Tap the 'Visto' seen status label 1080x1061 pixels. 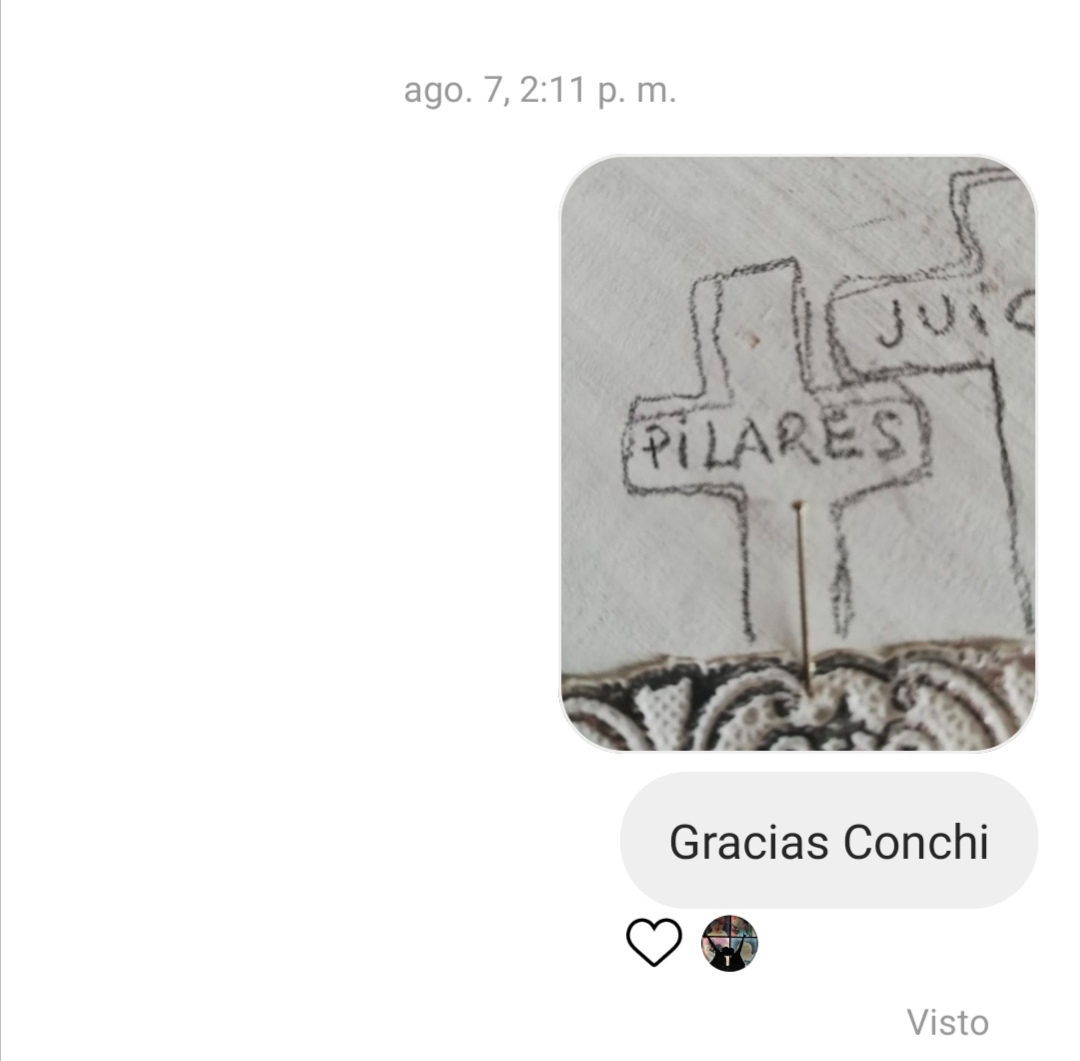948,1022
